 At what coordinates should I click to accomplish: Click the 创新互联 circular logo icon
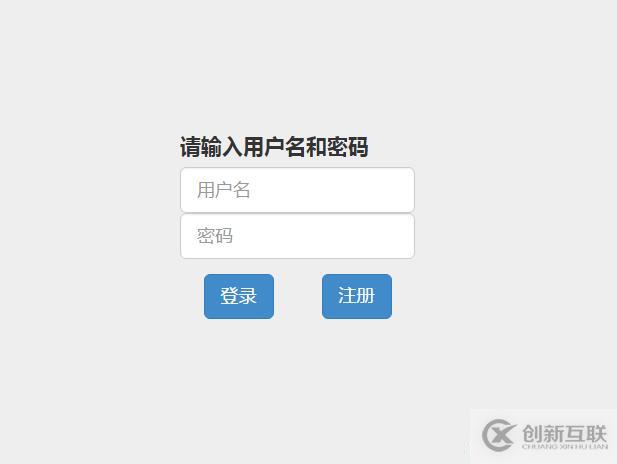pyautogui.click(x=499, y=435)
